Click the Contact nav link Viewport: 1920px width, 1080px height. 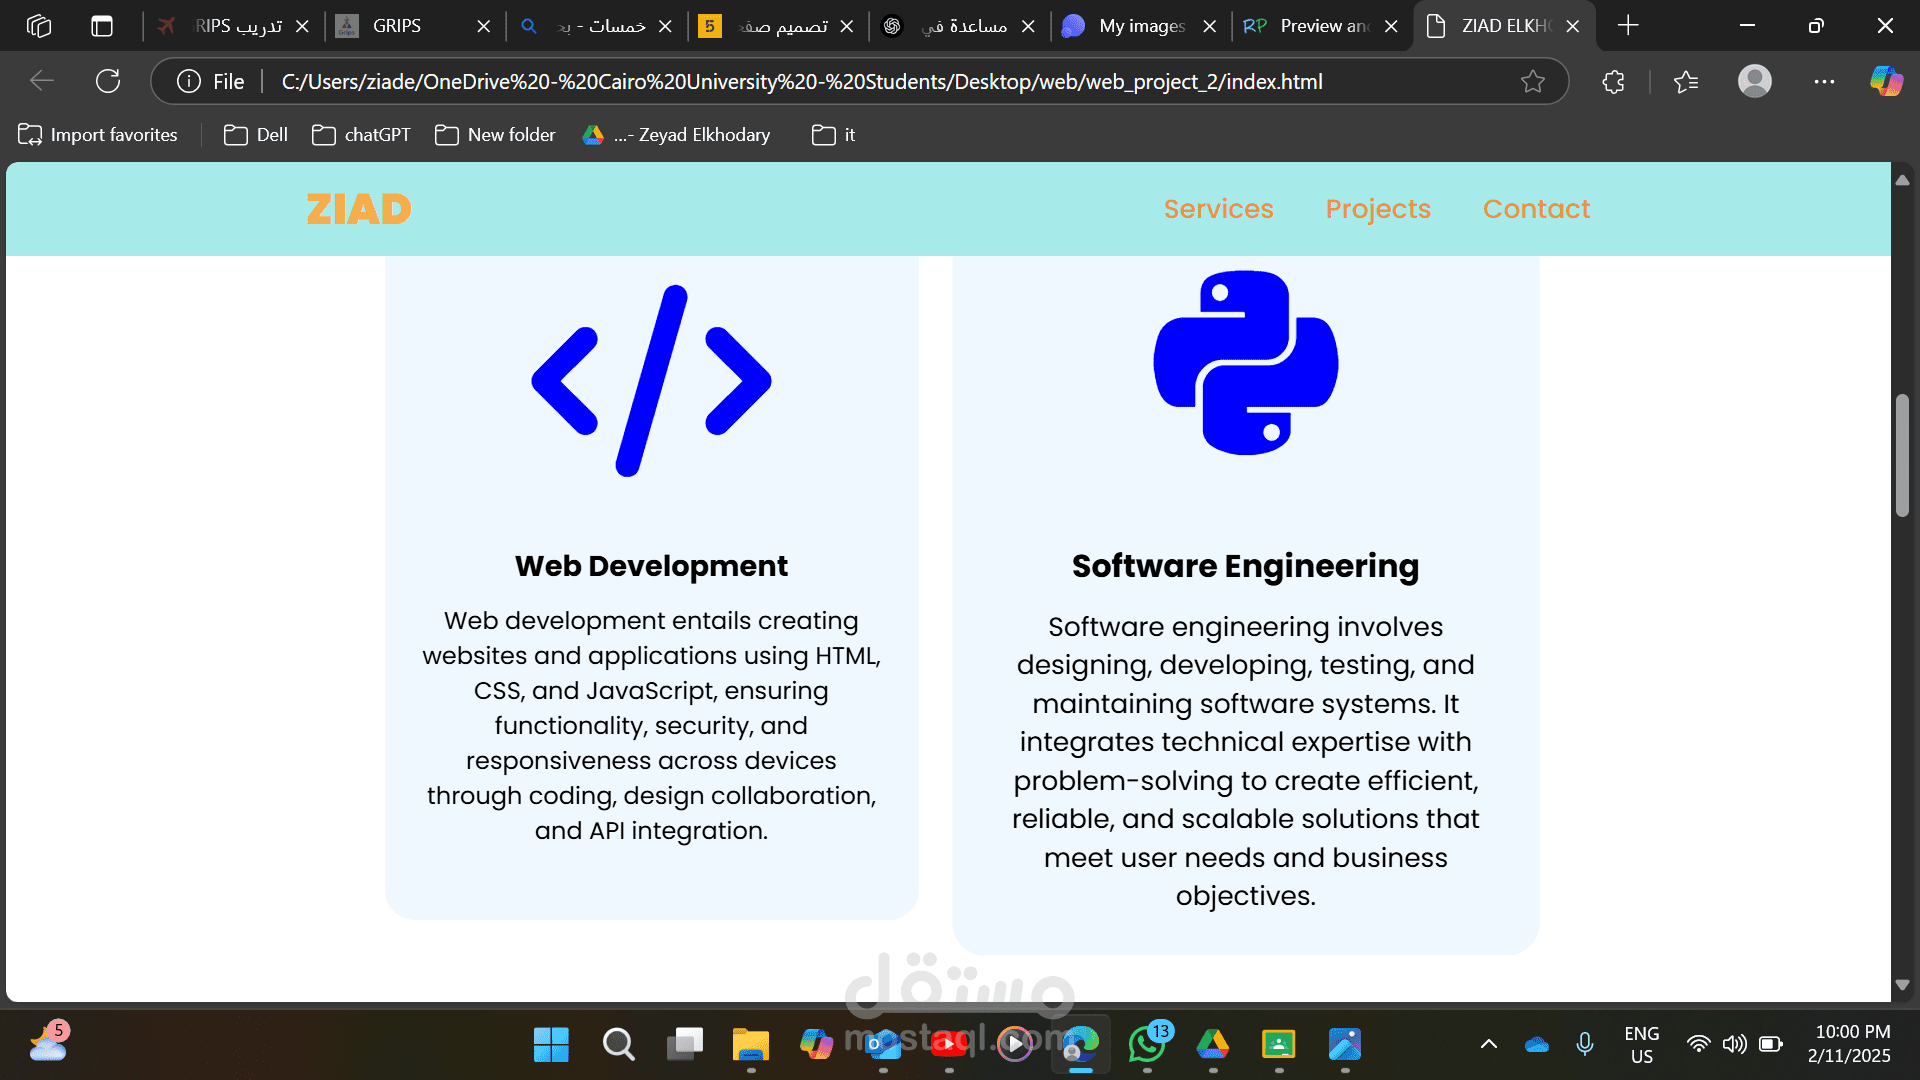[x=1536, y=209]
